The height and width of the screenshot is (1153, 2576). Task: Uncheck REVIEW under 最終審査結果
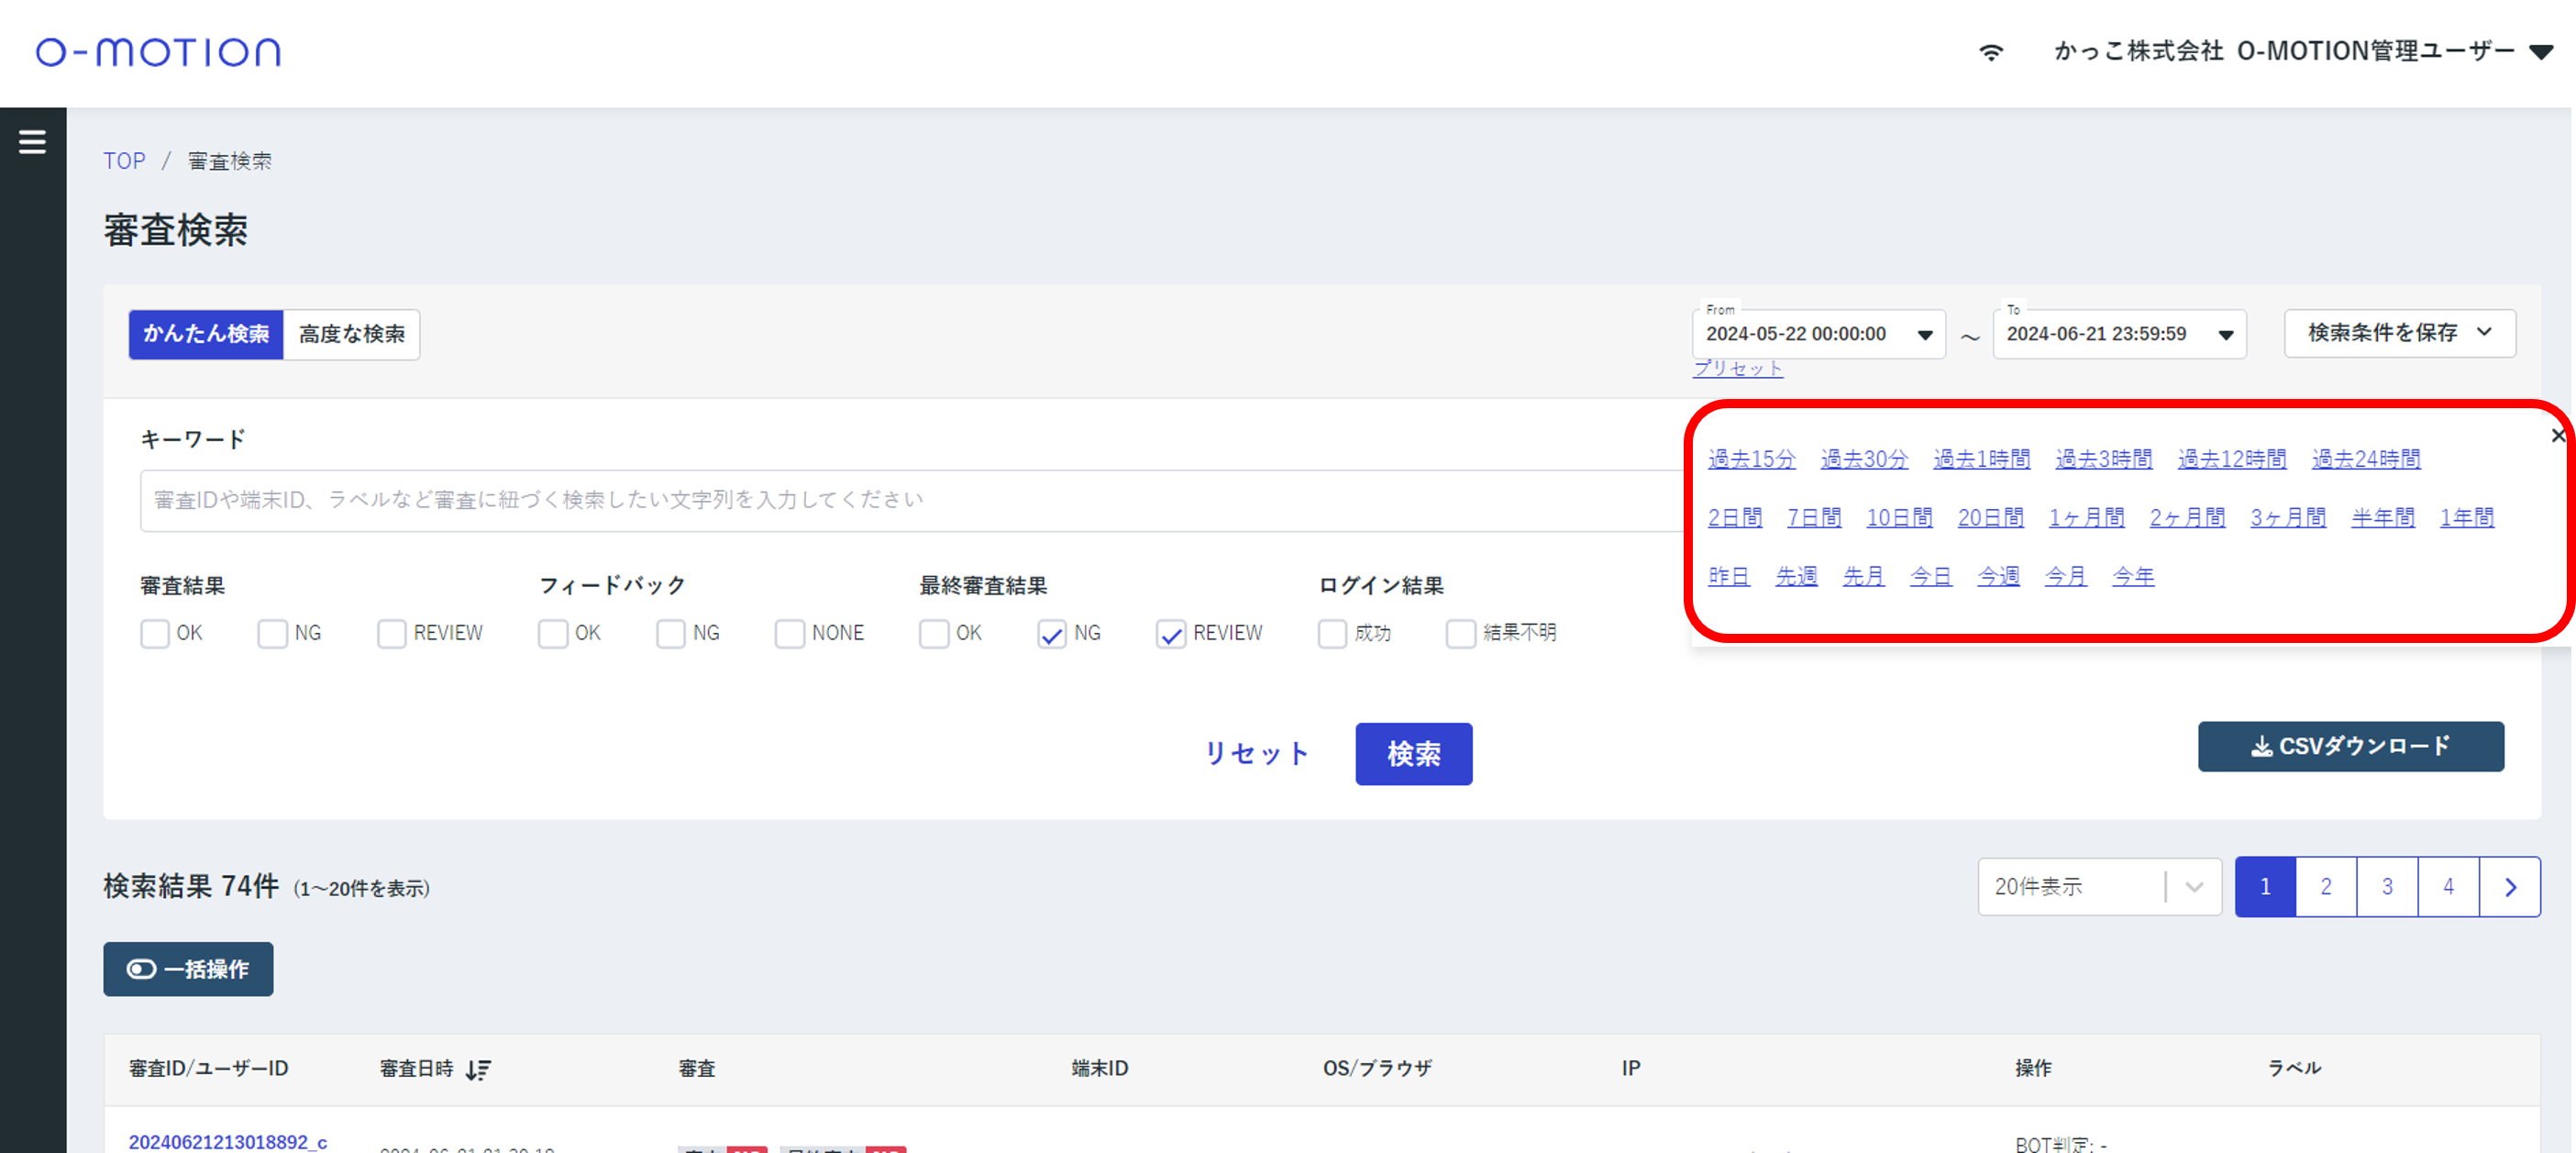point(1170,634)
